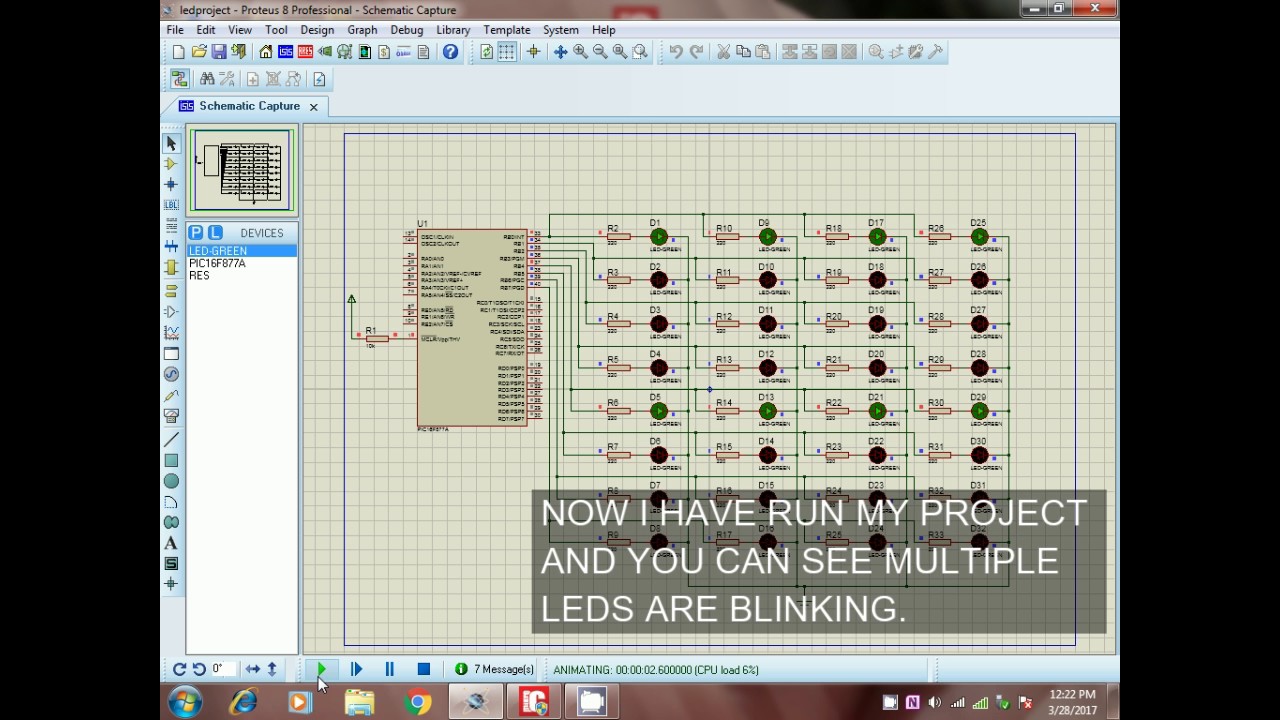The height and width of the screenshot is (720, 1280).
Task: Click the Cut scissors icon
Action: (723, 52)
